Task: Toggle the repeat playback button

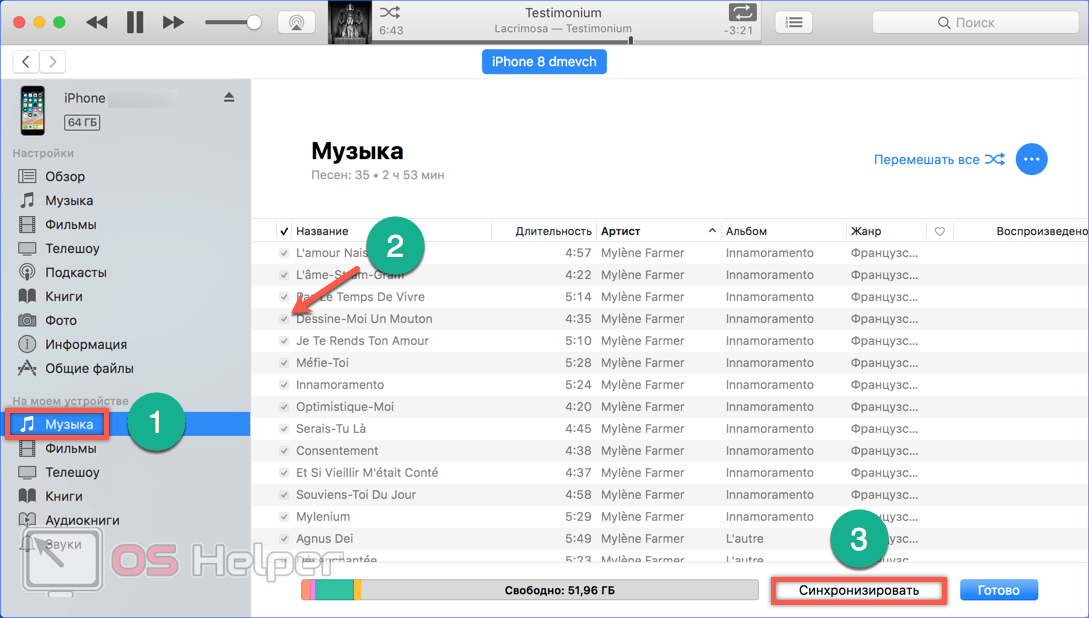Action: click(743, 13)
